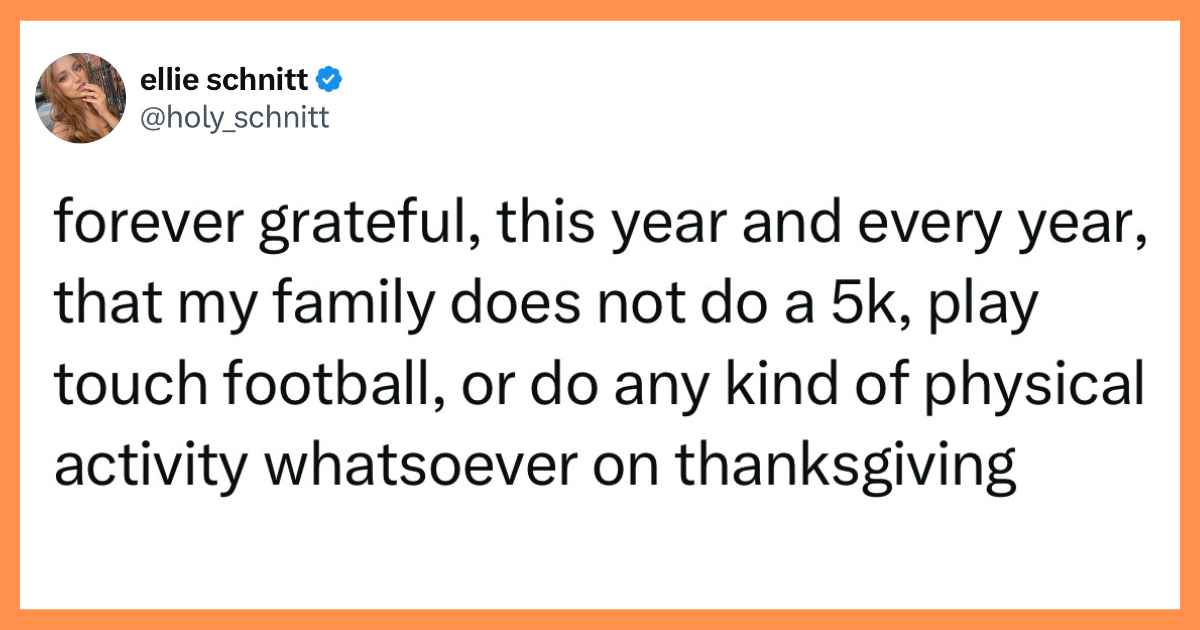
Task: Click the orange border frame around the tweet
Action: tap(600, 10)
